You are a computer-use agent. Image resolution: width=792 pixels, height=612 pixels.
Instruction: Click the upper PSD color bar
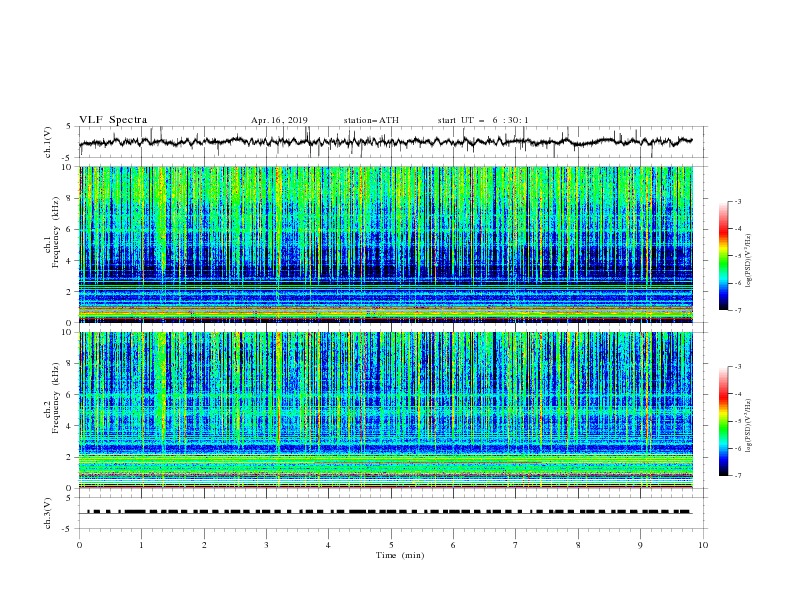point(724,256)
